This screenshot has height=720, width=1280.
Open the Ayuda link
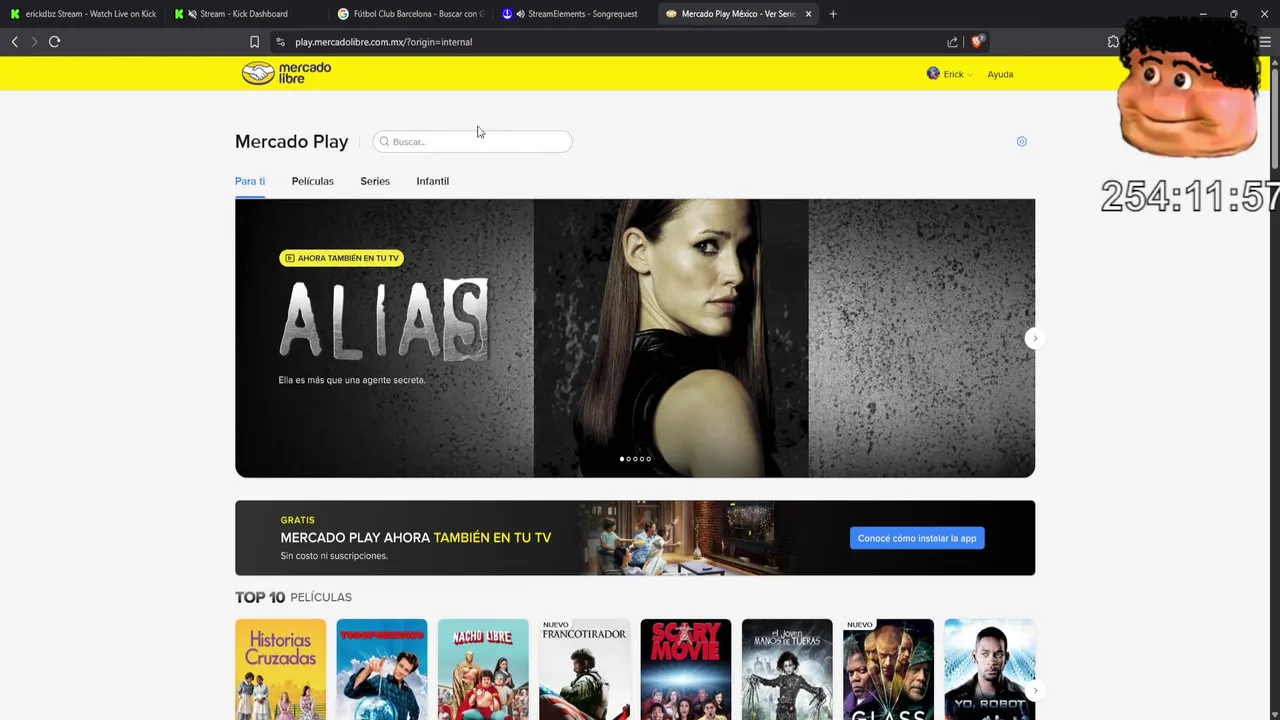pos(1000,74)
